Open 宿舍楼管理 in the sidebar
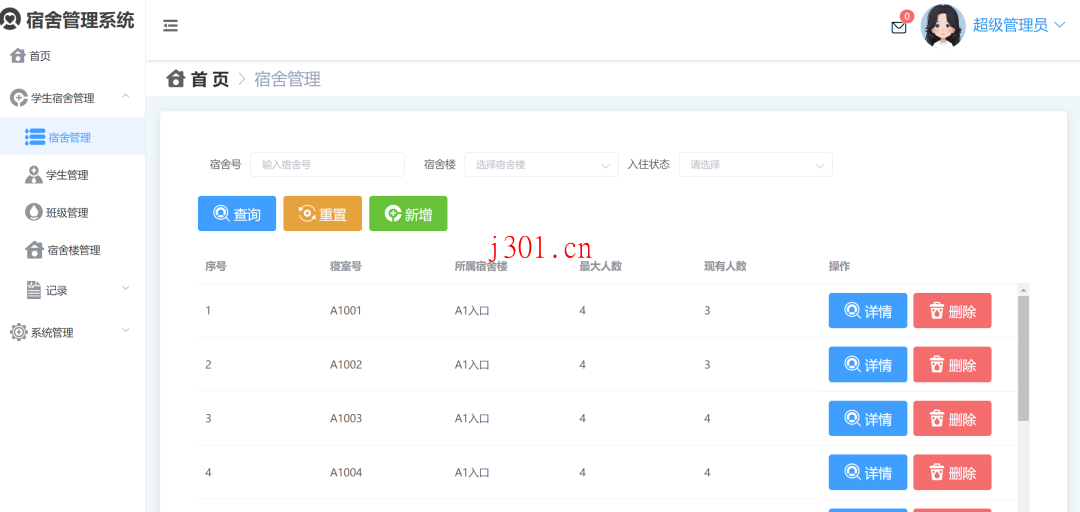 [74, 251]
